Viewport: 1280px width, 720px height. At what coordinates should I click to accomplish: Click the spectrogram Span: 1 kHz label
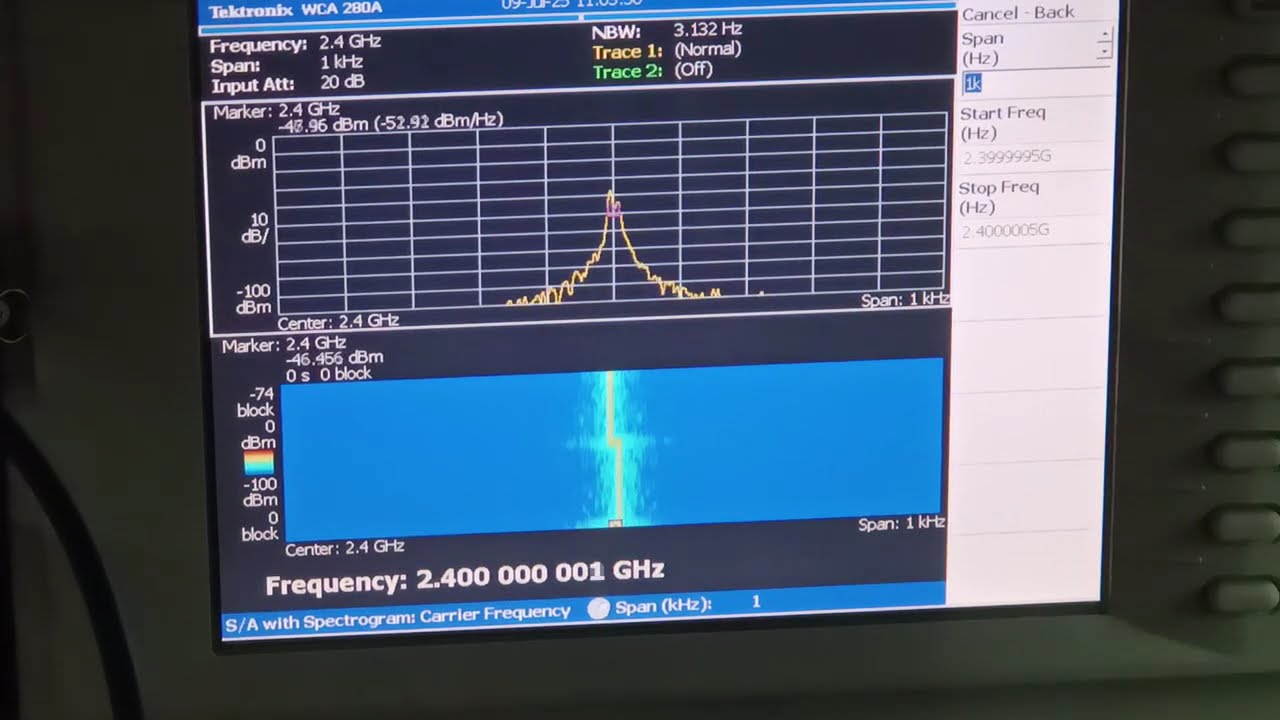click(901, 524)
